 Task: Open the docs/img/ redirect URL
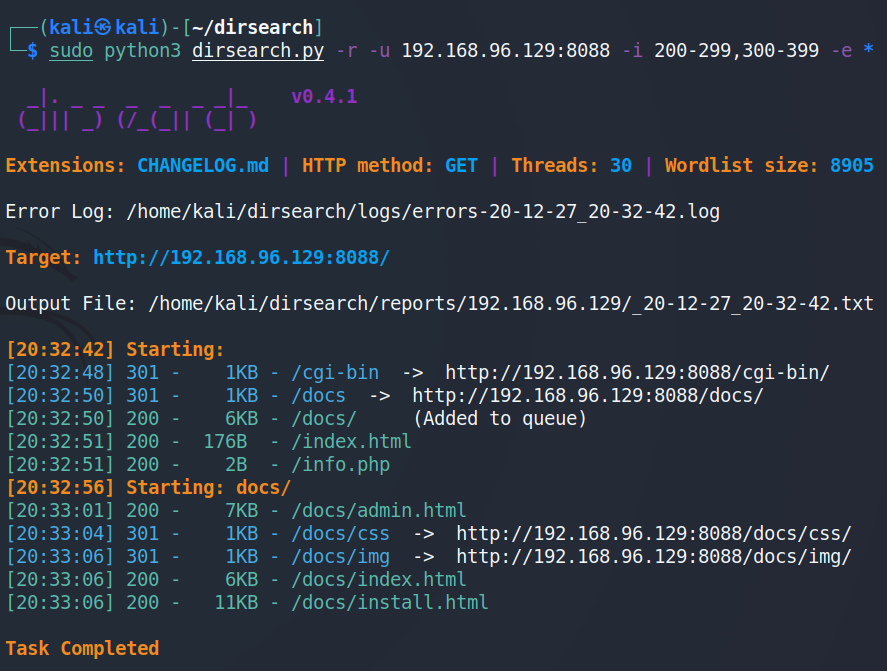pos(654,556)
